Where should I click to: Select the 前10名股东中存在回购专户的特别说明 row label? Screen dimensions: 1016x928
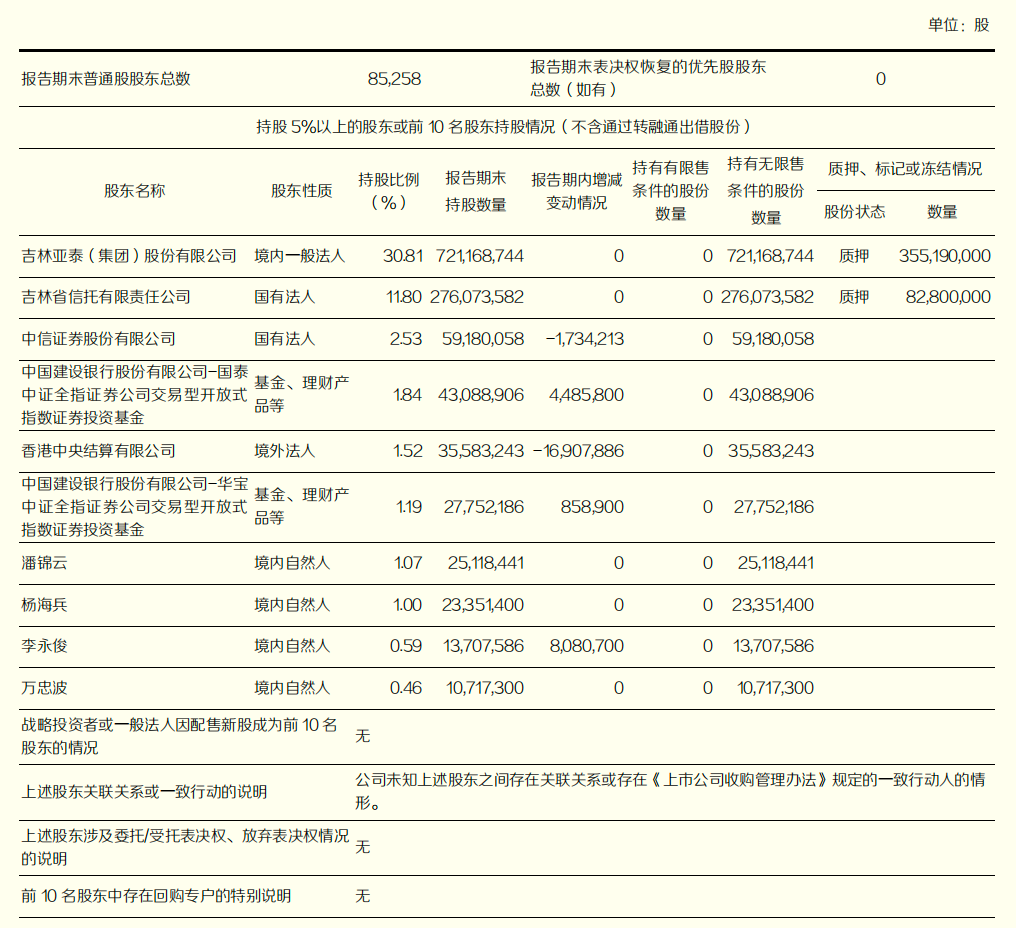tap(156, 896)
